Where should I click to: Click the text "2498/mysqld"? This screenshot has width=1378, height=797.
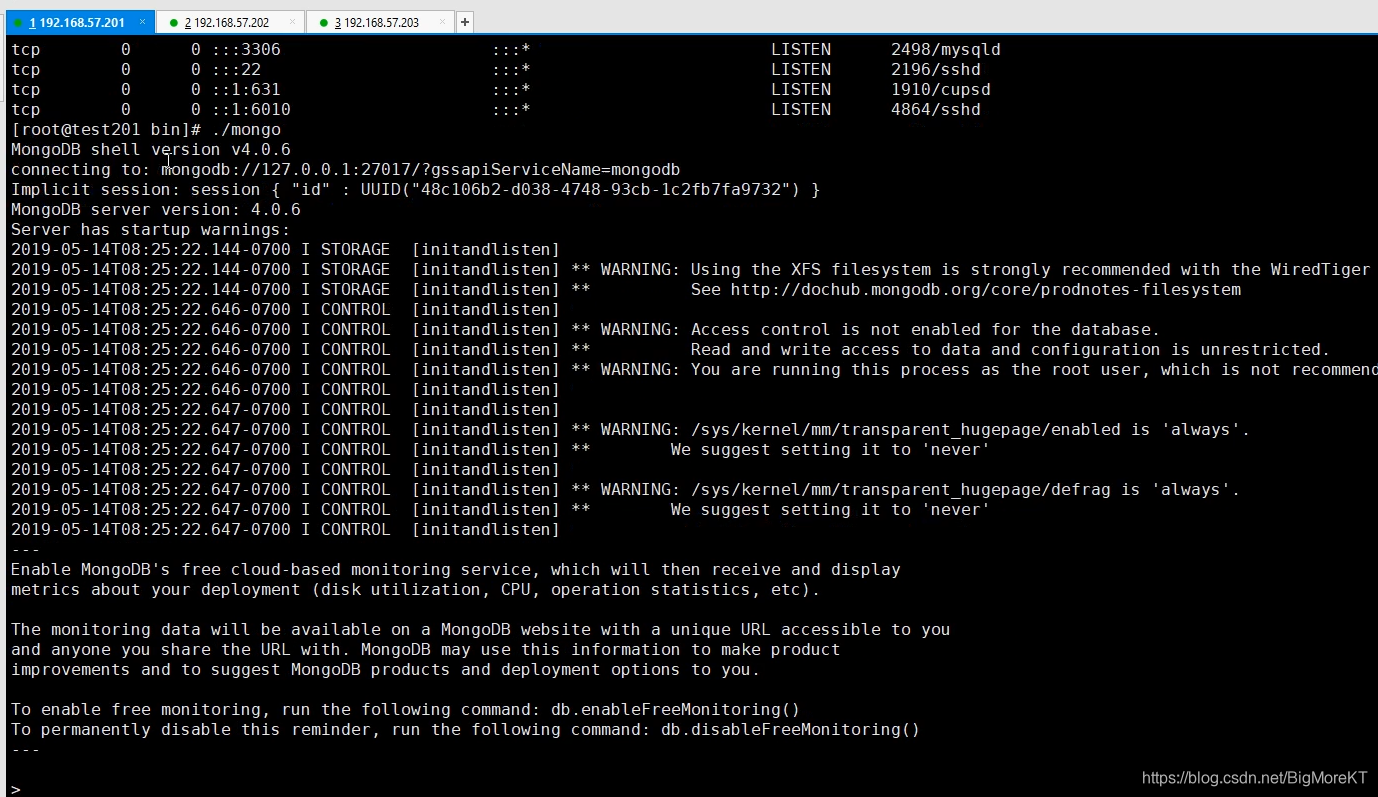tap(945, 49)
